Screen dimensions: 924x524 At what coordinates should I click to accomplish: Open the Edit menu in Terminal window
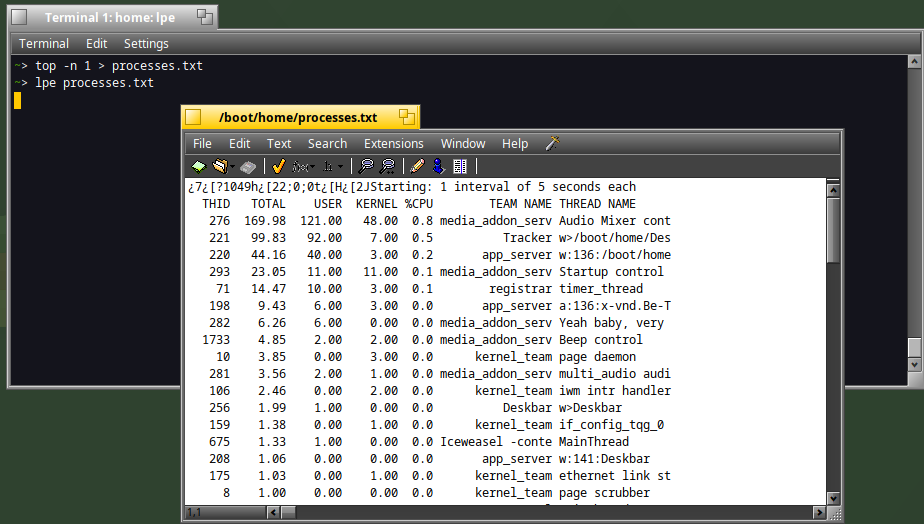click(x=97, y=44)
